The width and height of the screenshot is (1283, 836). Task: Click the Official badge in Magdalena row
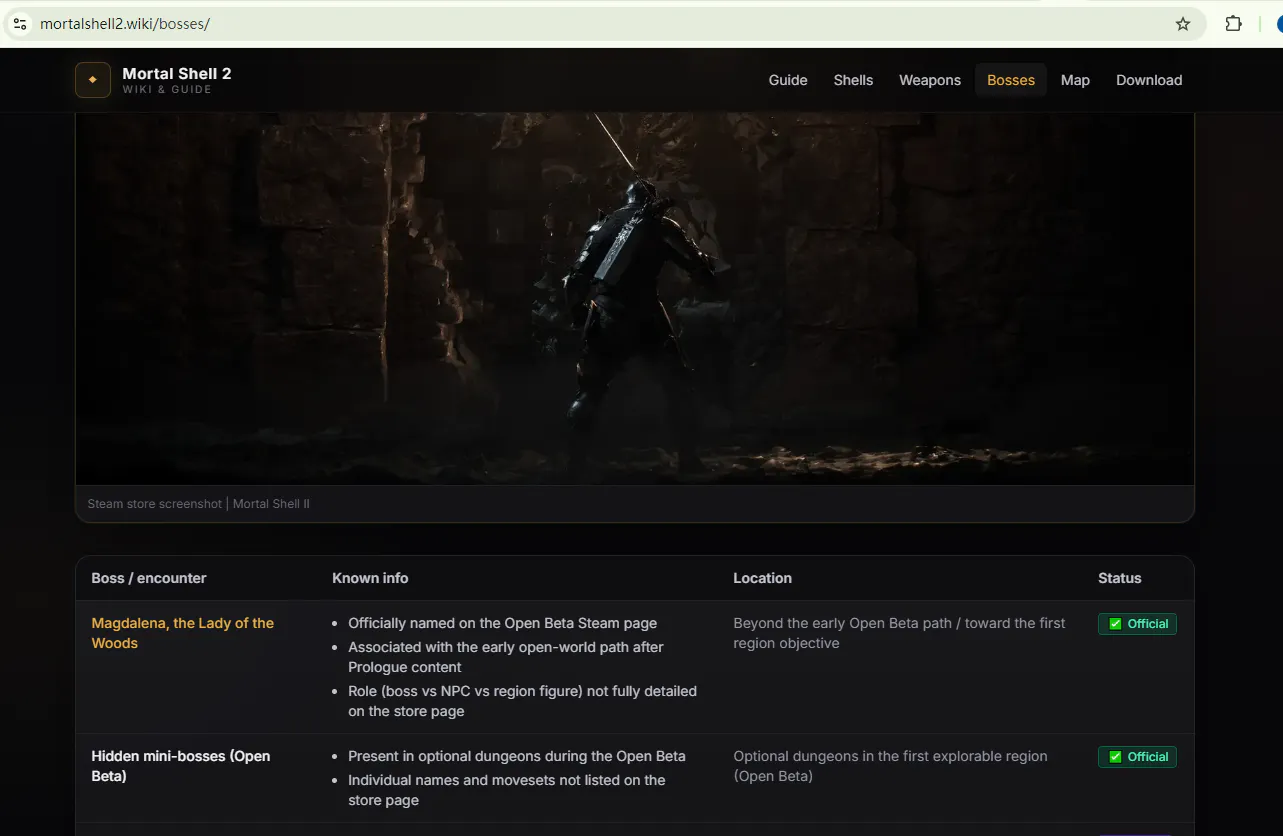point(1137,624)
